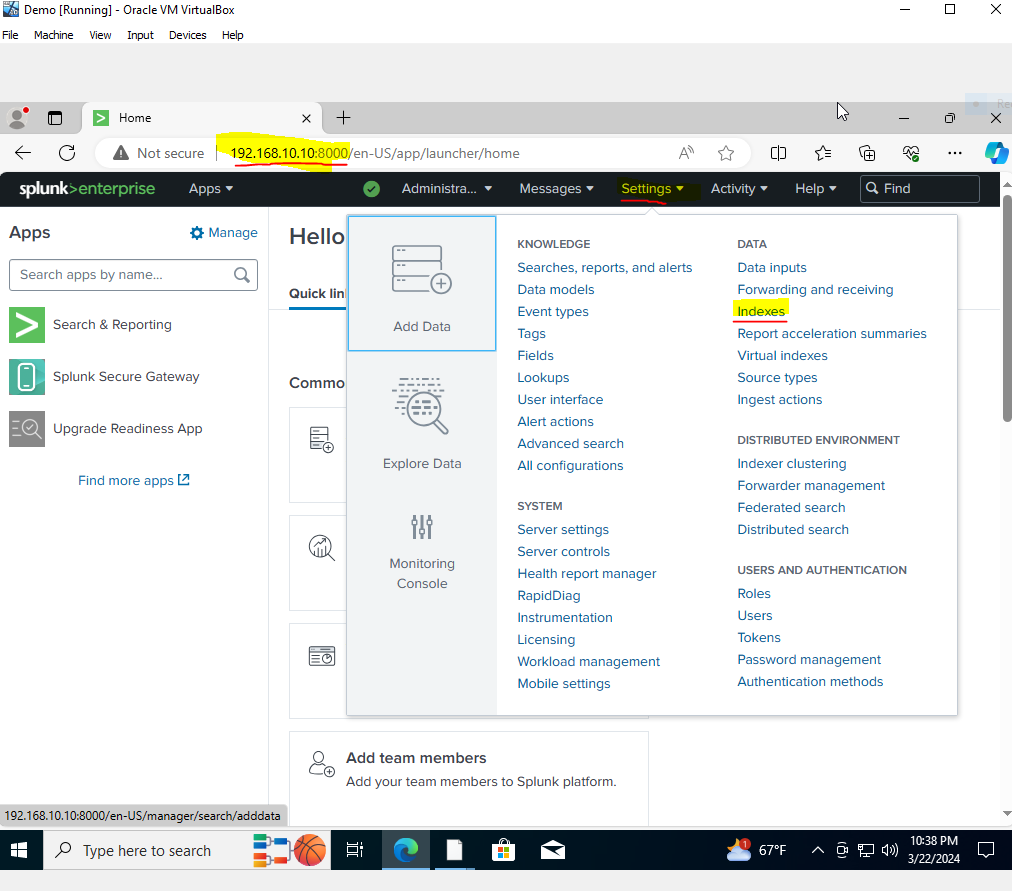This screenshot has height=891, width=1012.
Task: Open the notification center icon
Action: click(x=986, y=850)
